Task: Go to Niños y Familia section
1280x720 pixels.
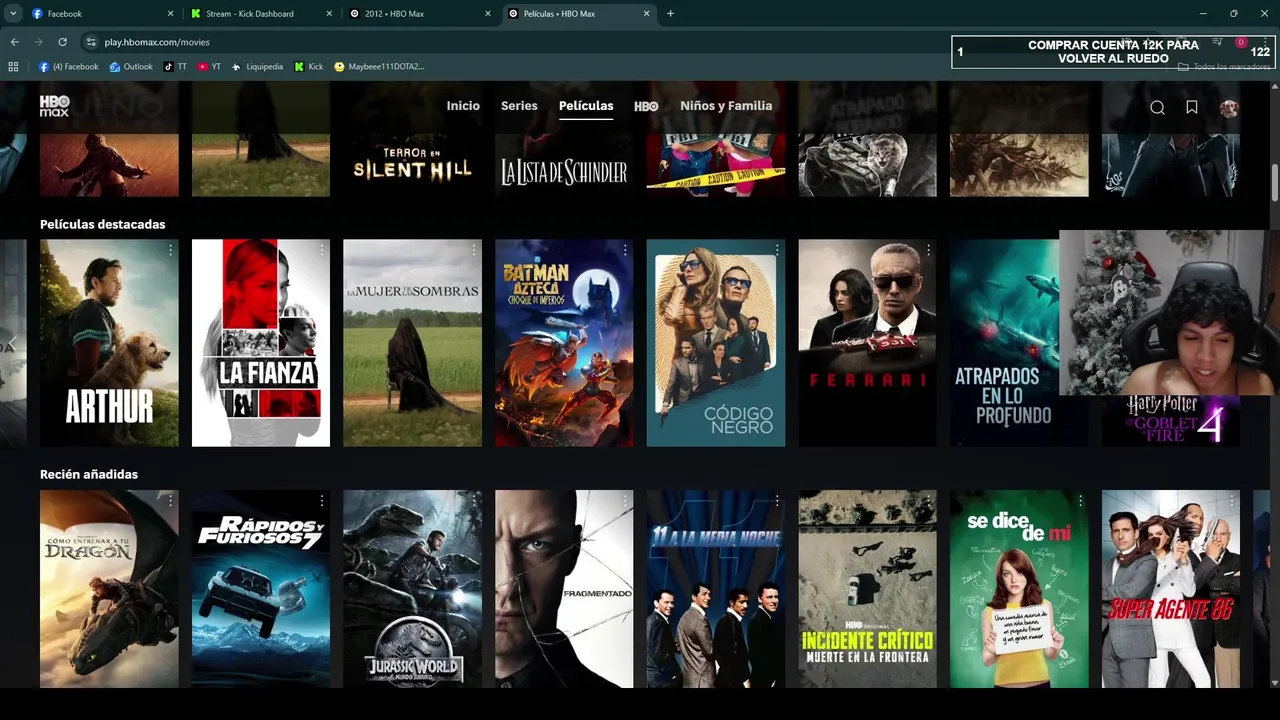Action: pyautogui.click(x=726, y=106)
